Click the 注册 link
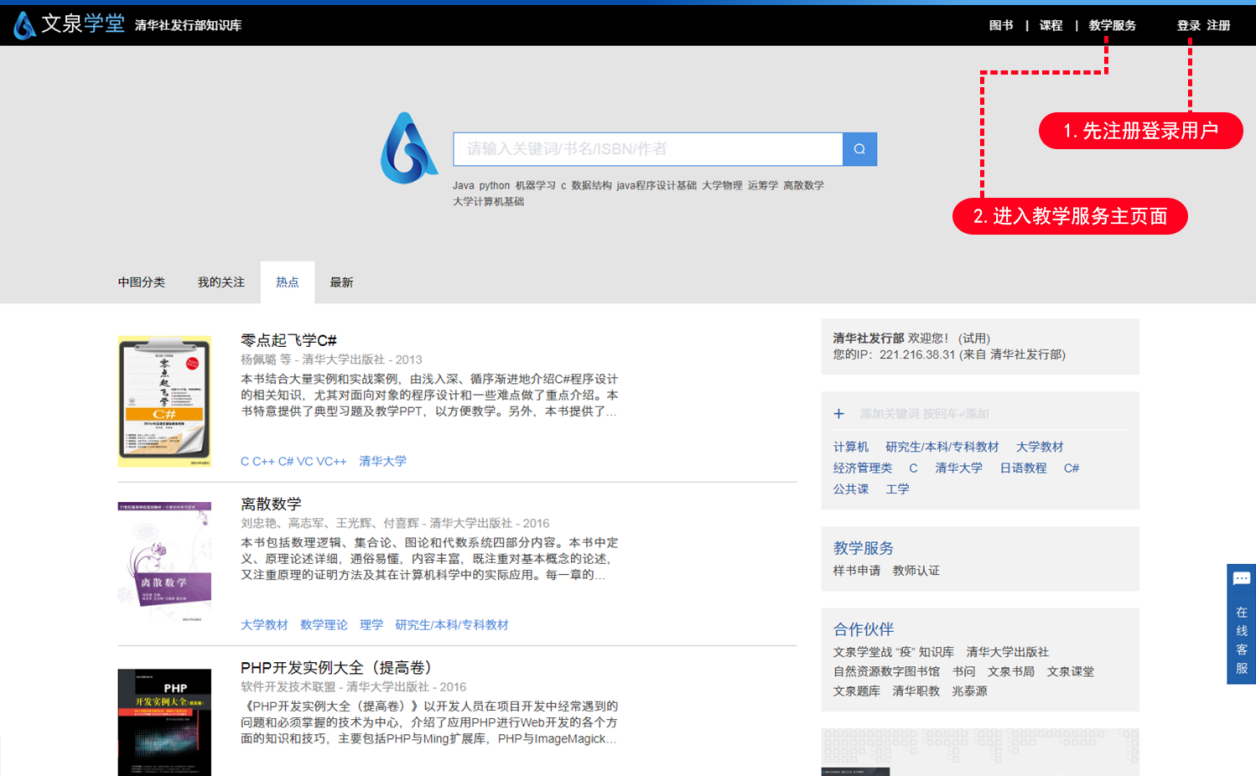 point(1218,26)
